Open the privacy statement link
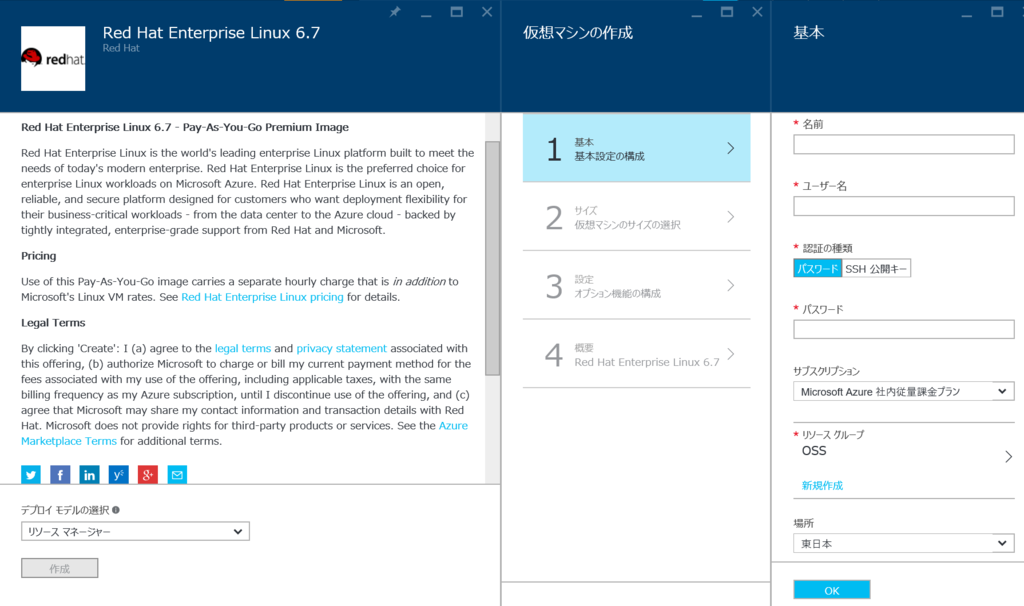1024x606 pixels. click(341, 349)
